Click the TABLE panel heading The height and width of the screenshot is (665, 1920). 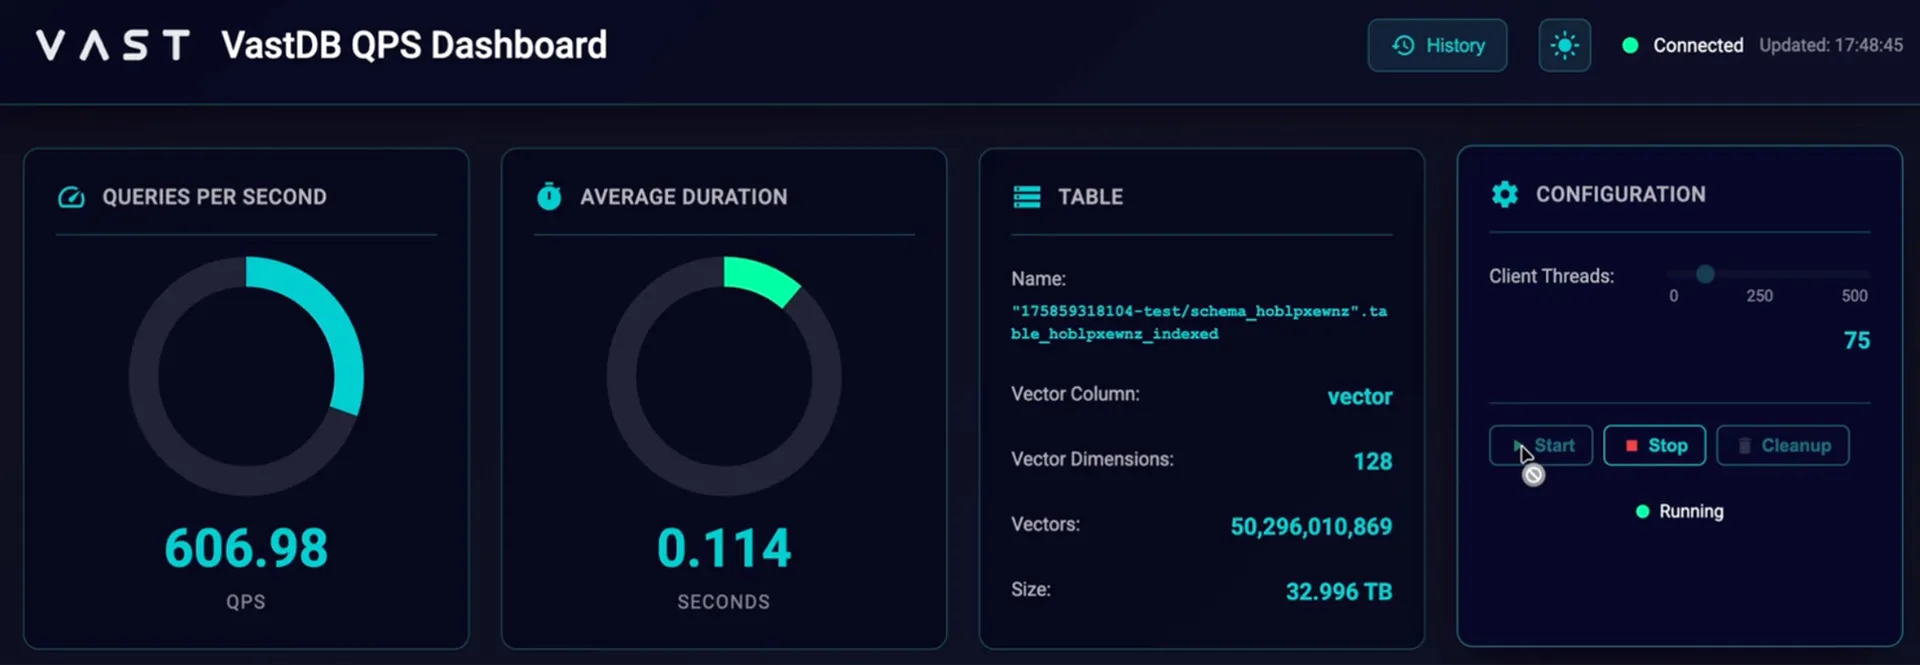[1091, 197]
